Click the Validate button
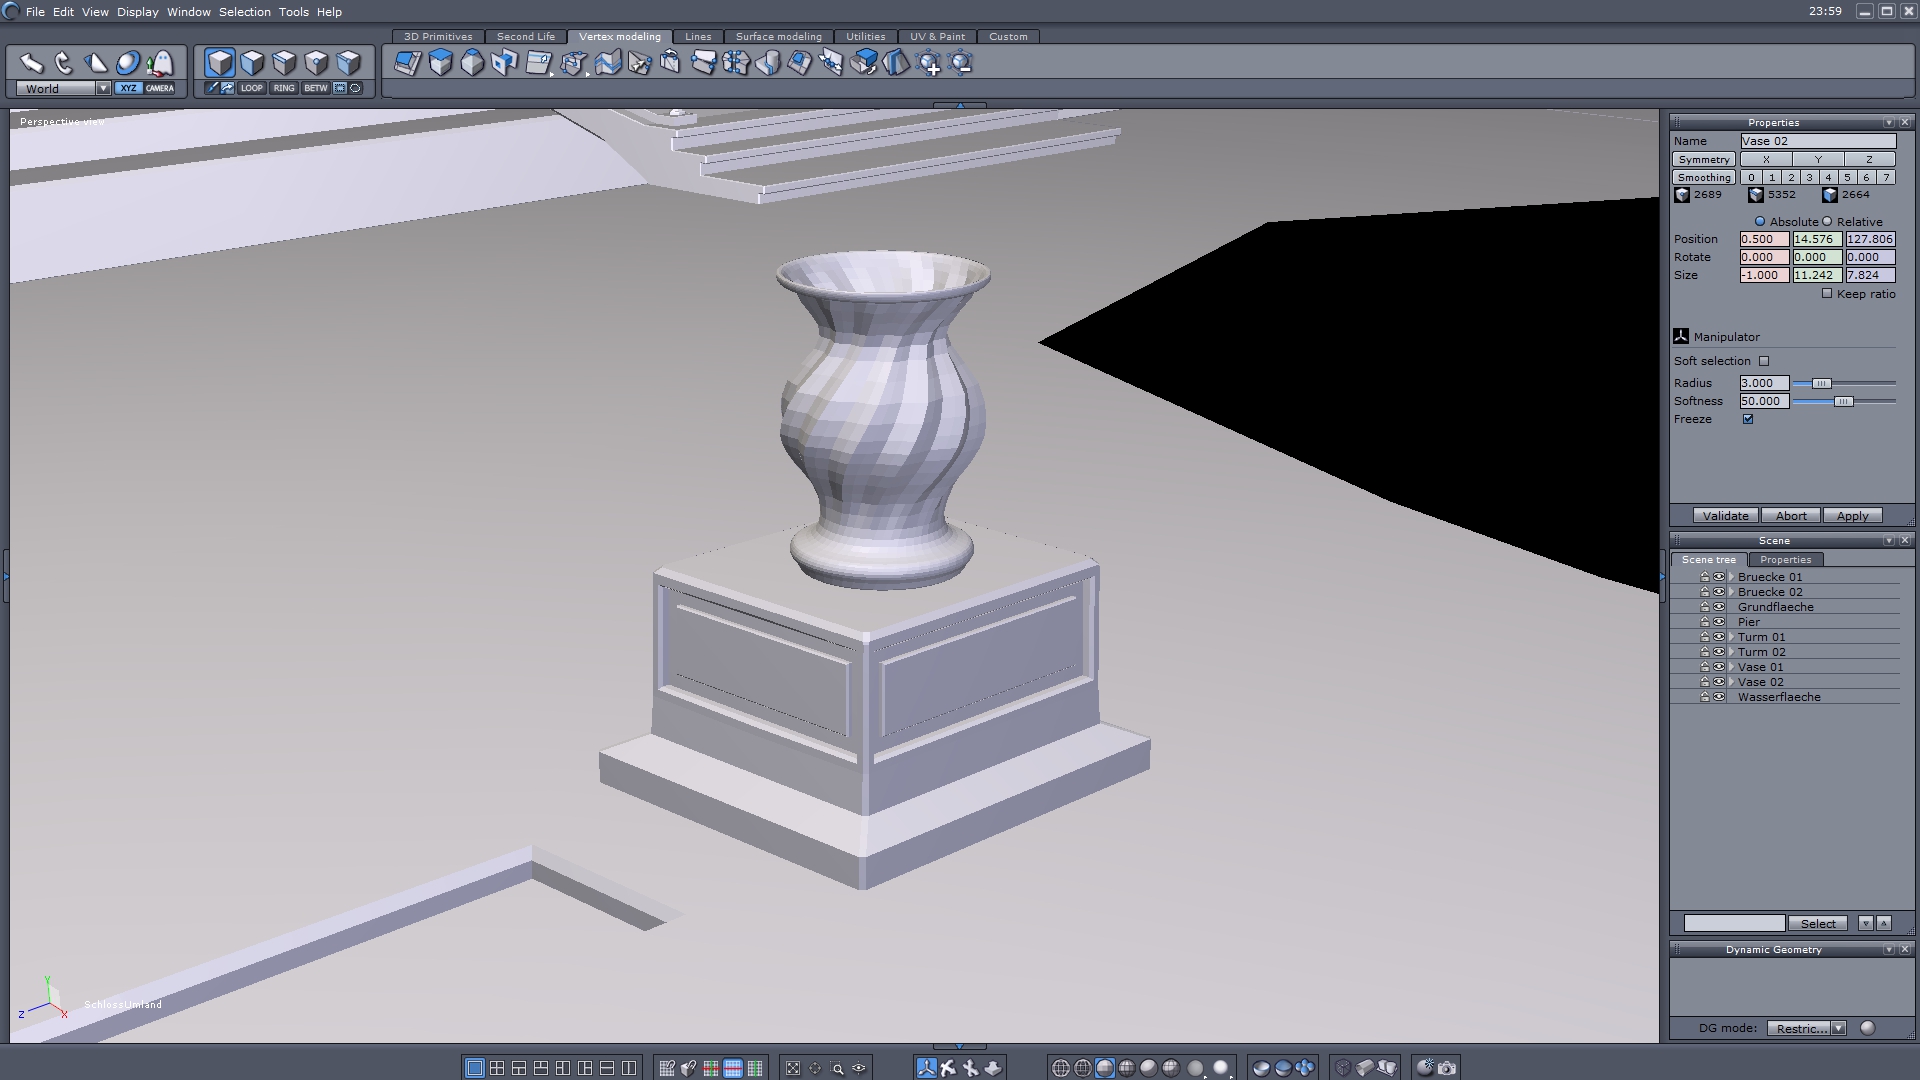This screenshot has height=1080, width=1920. [x=1725, y=516]
